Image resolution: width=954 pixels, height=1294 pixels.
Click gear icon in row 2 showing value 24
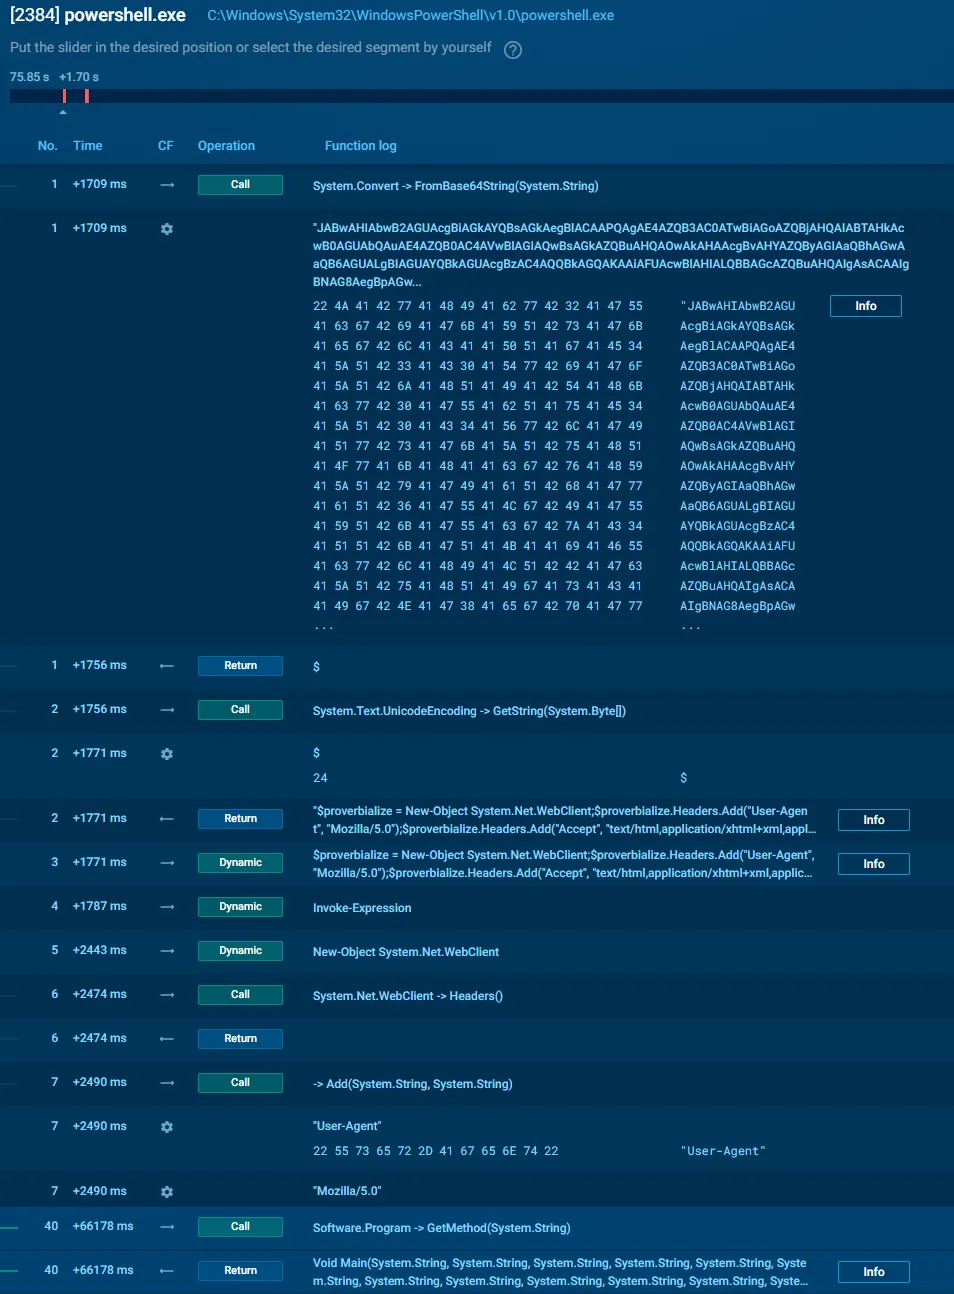pos(167,754)
